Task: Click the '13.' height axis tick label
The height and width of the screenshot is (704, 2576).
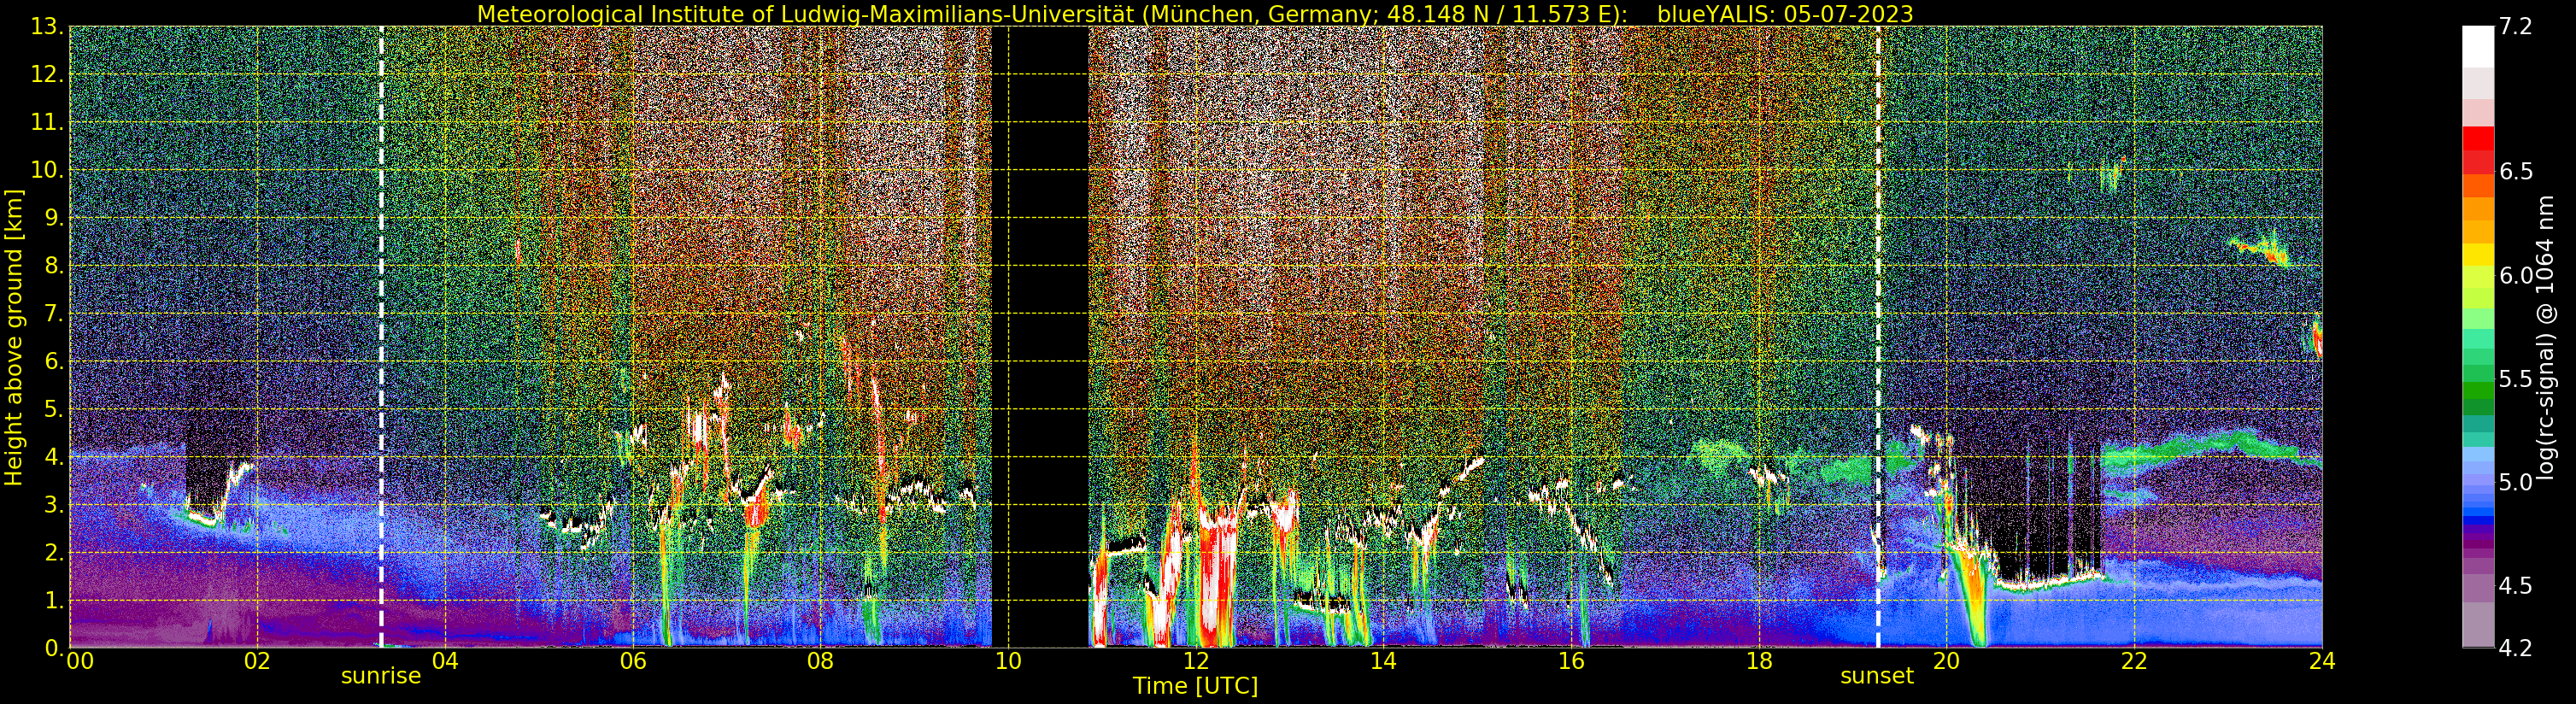Action: click(x=48, y=27)
